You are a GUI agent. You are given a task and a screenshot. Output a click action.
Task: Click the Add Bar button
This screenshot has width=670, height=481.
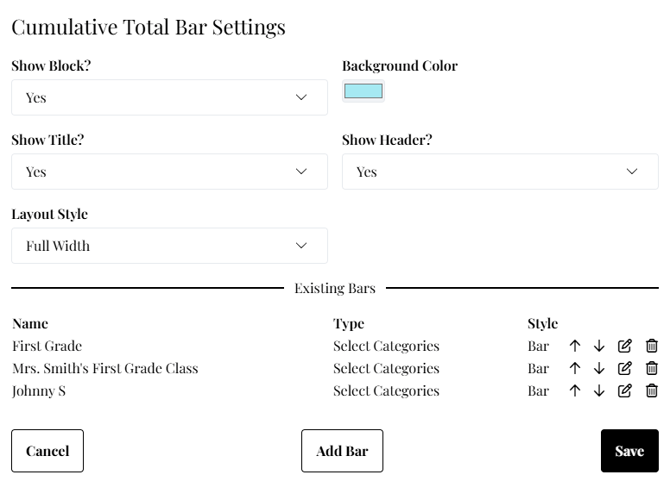(x=342, y=451)
